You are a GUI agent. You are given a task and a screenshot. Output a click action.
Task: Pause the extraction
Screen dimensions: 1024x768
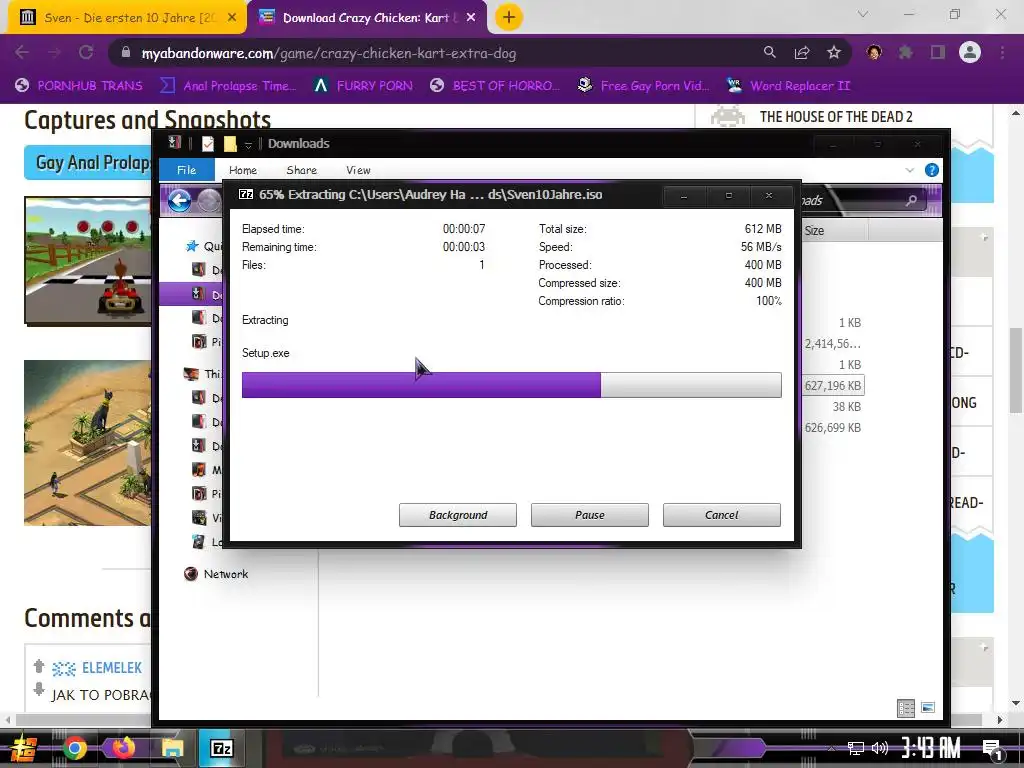[x=590, y=515]
